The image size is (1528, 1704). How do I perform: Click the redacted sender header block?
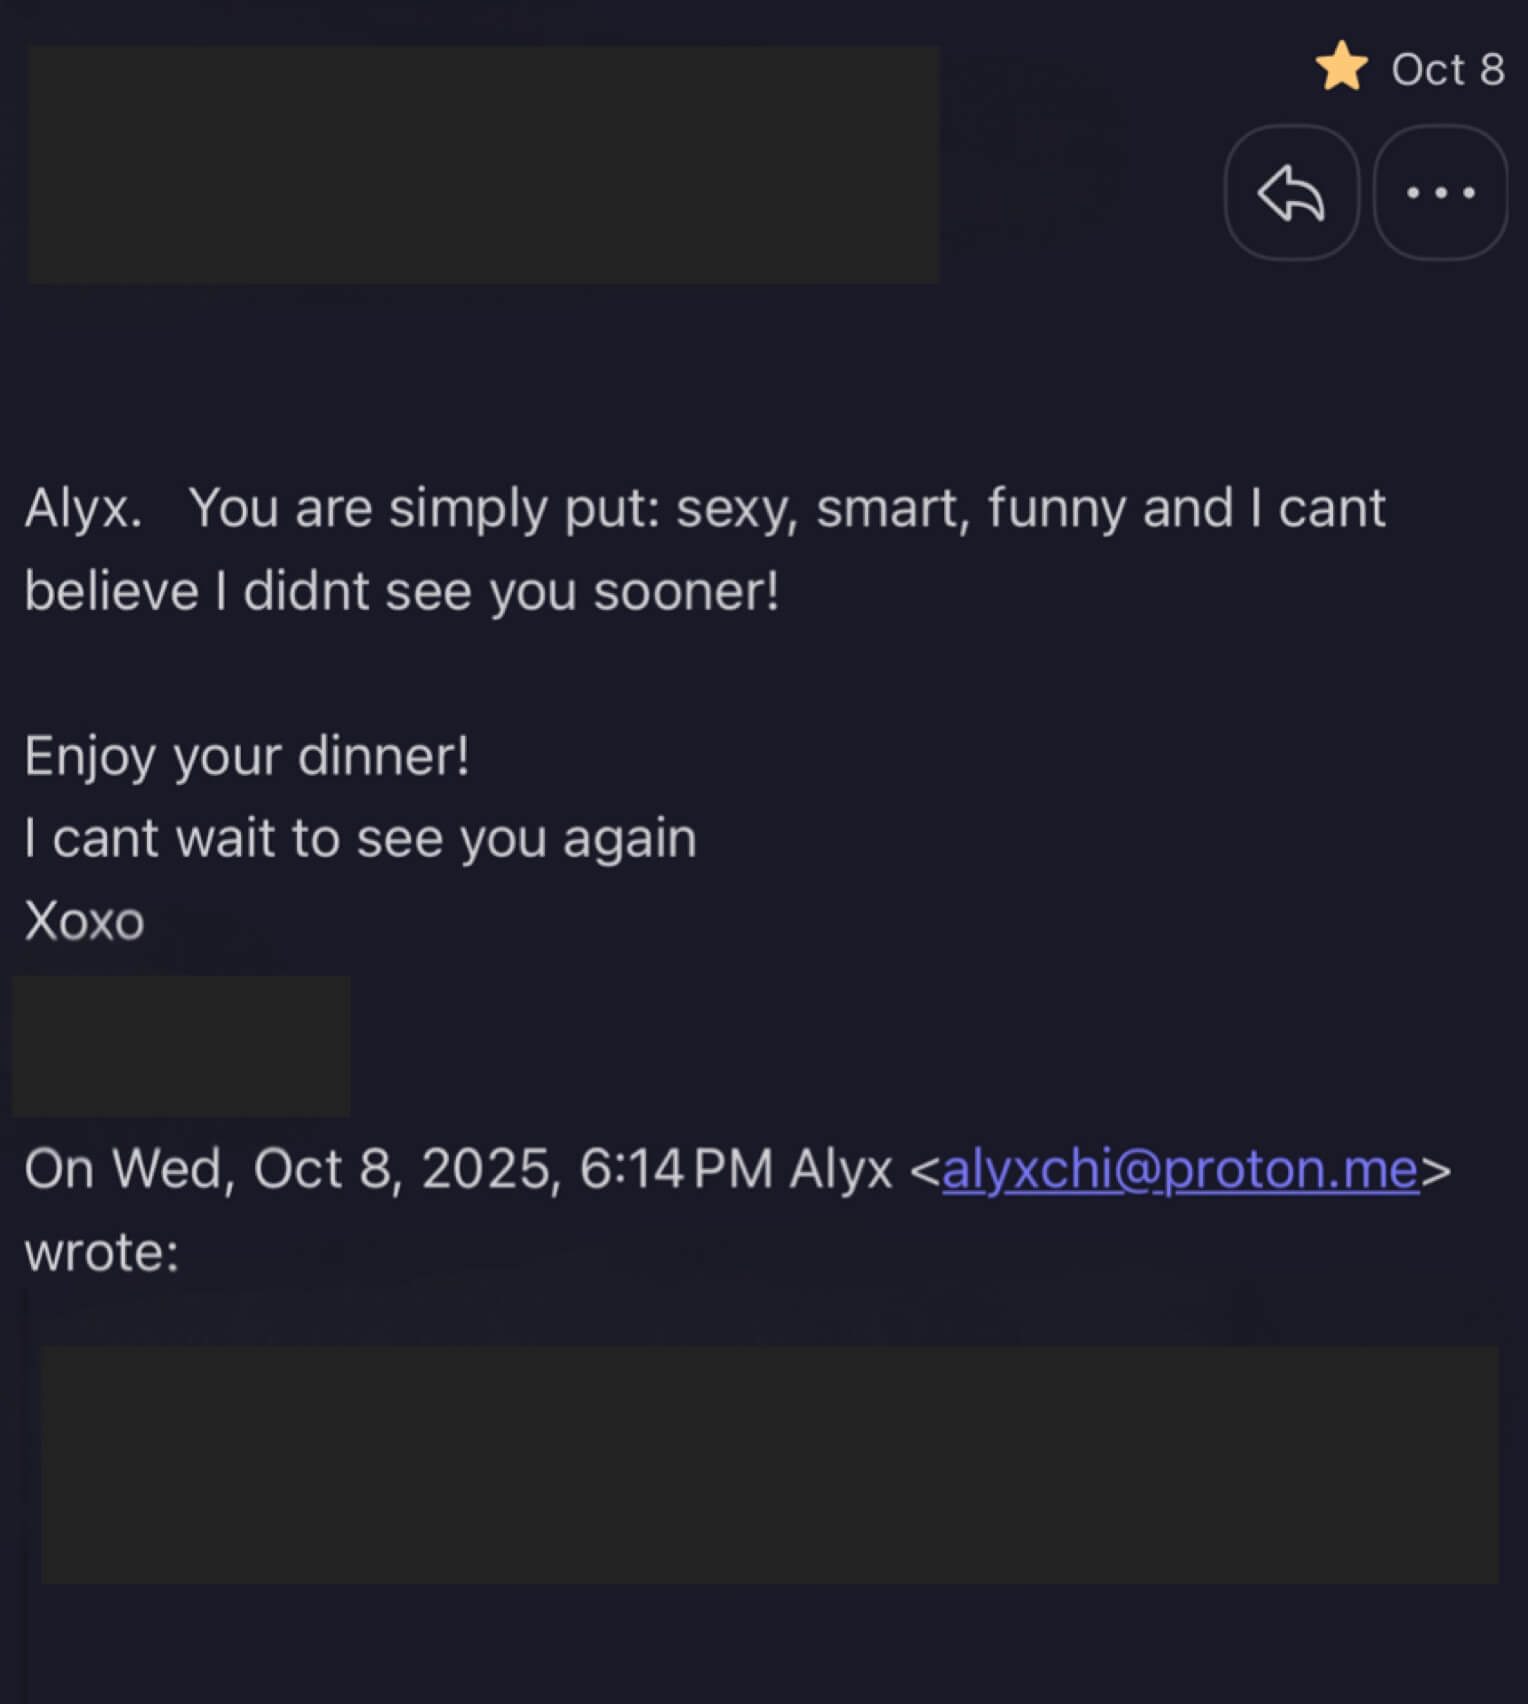pyautogui.click(x=483, y=165)
